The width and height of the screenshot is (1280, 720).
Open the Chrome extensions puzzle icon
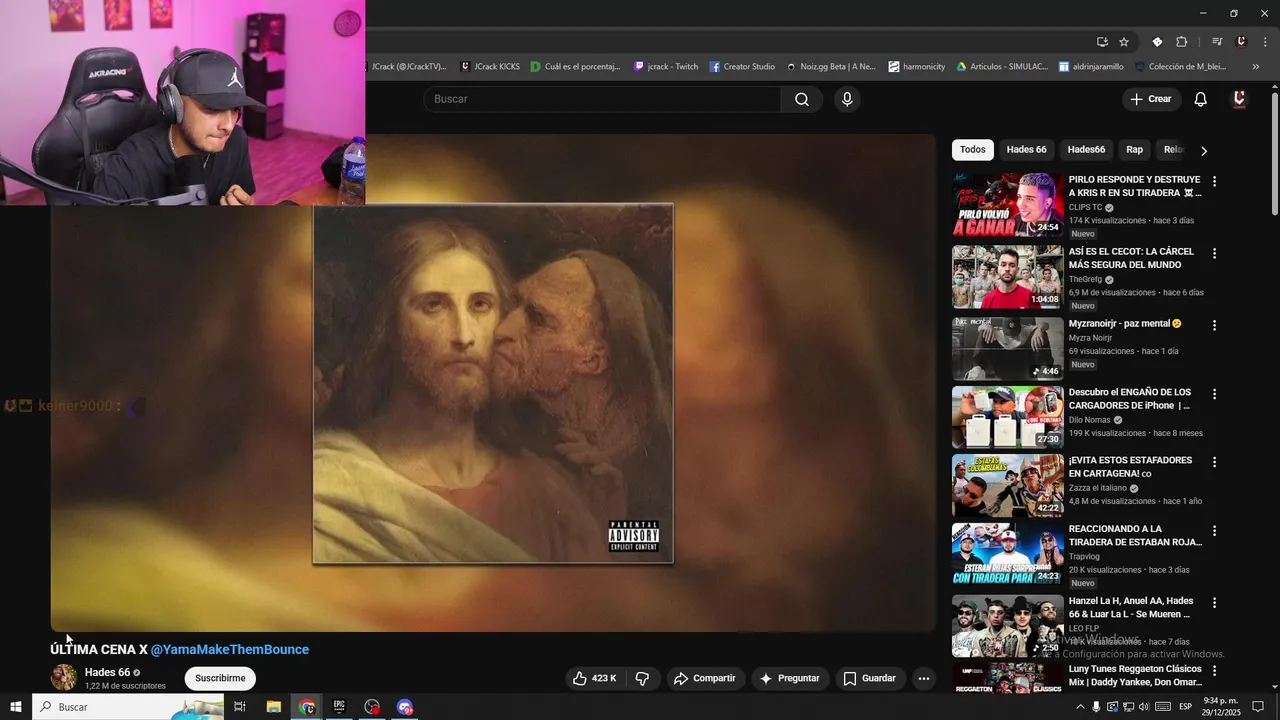tap(1181, 42)
